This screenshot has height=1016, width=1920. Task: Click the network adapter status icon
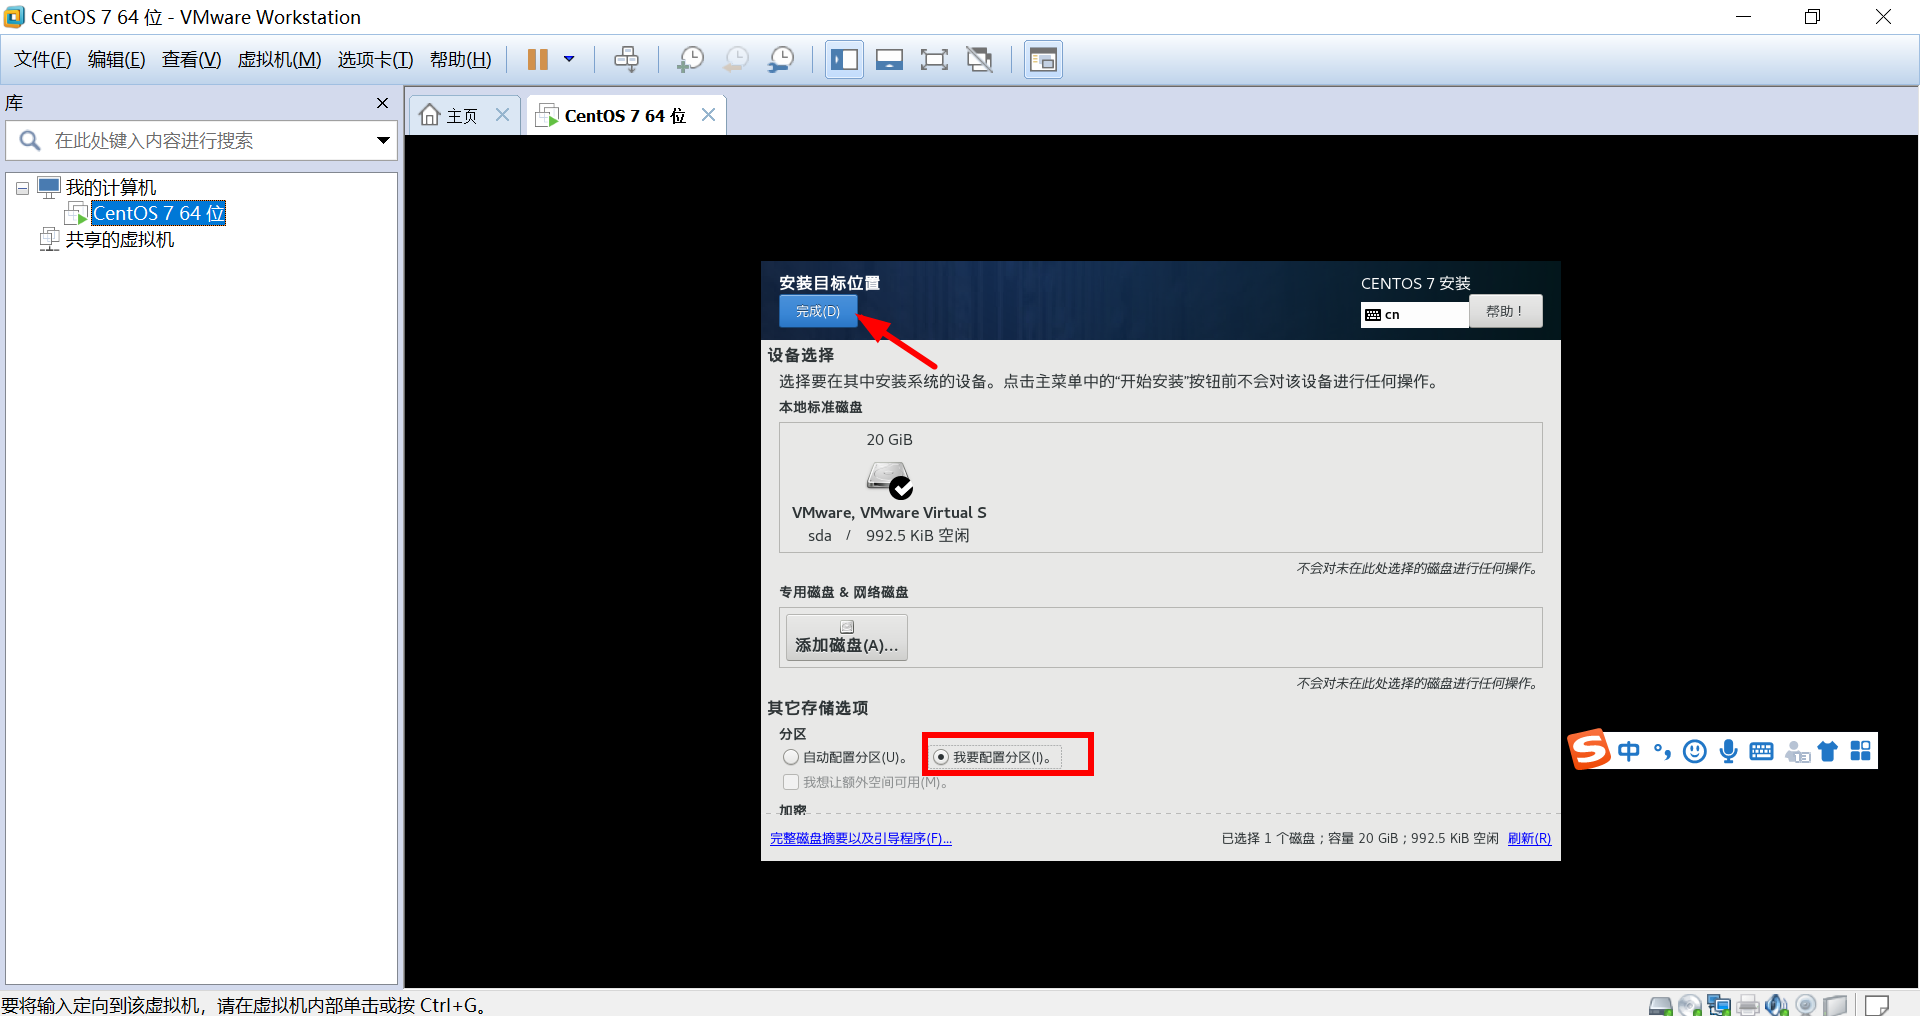pyautogui.click(x=1719, y=1005)
